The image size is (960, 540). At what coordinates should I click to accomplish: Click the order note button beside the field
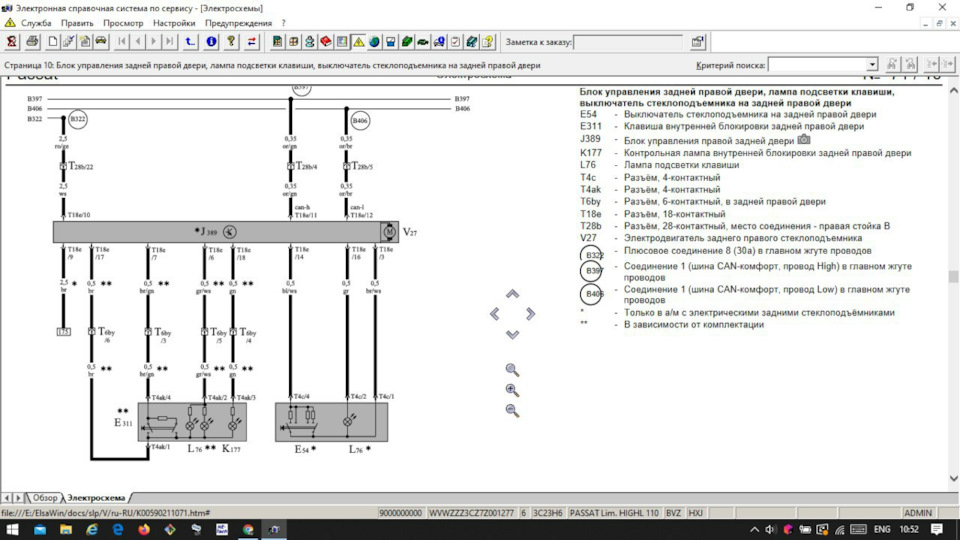coord(697,42)
